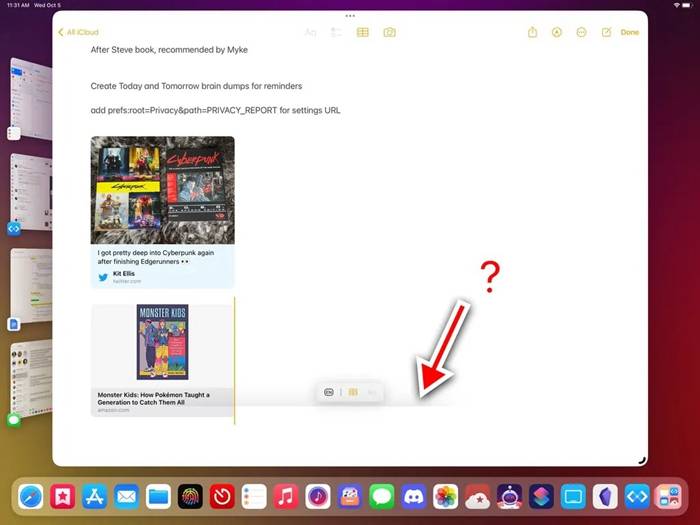Open Shortcuts from the dock
The width and height of the screenshot is (700, 525).
(541, 496)
